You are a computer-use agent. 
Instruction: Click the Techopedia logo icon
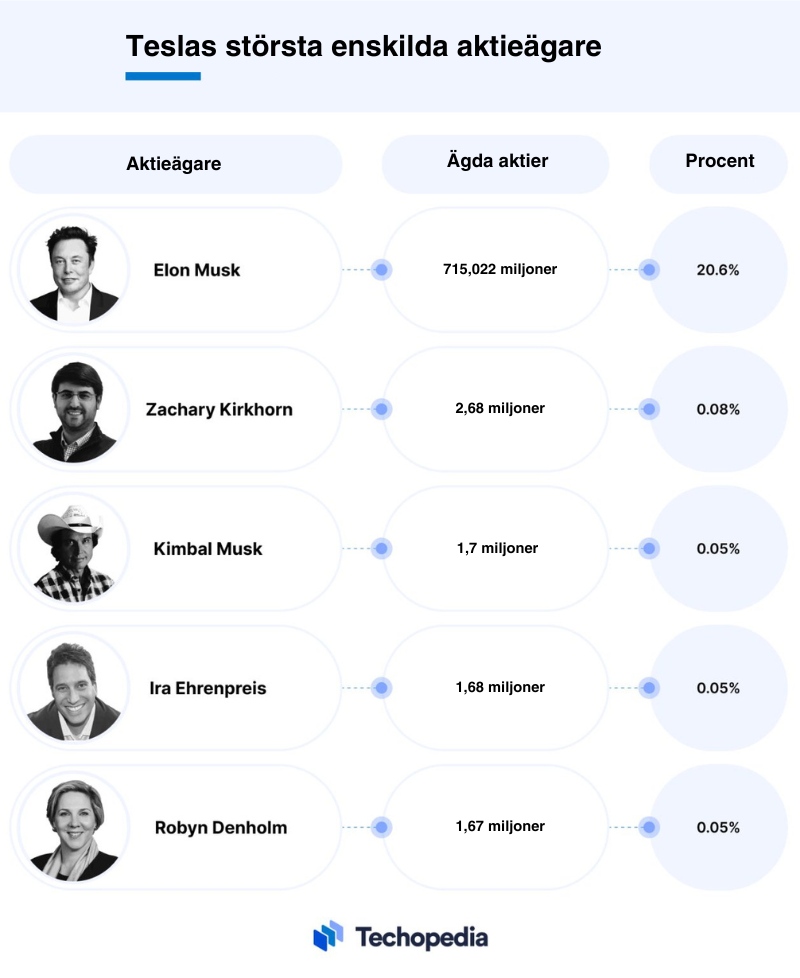[x=328, y=936]
